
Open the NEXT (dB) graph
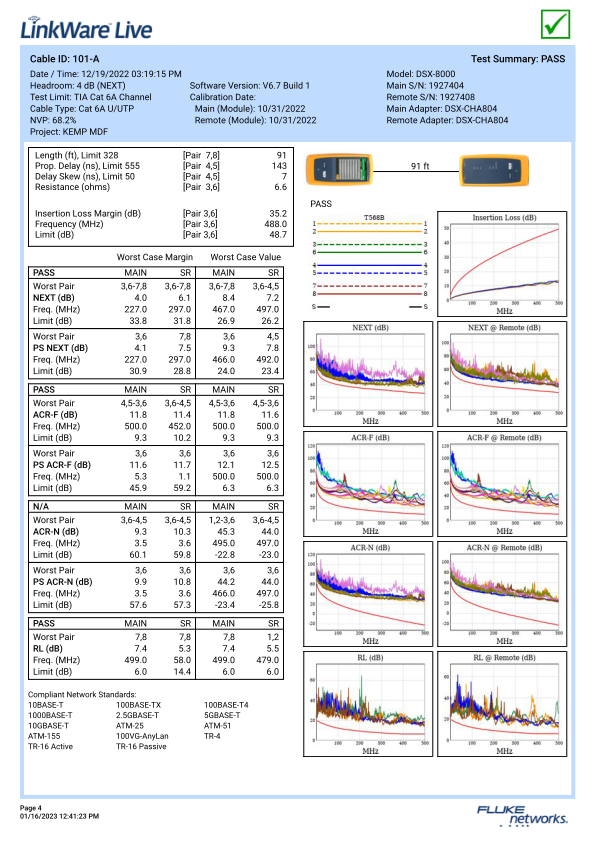click(x=368, y=374)
